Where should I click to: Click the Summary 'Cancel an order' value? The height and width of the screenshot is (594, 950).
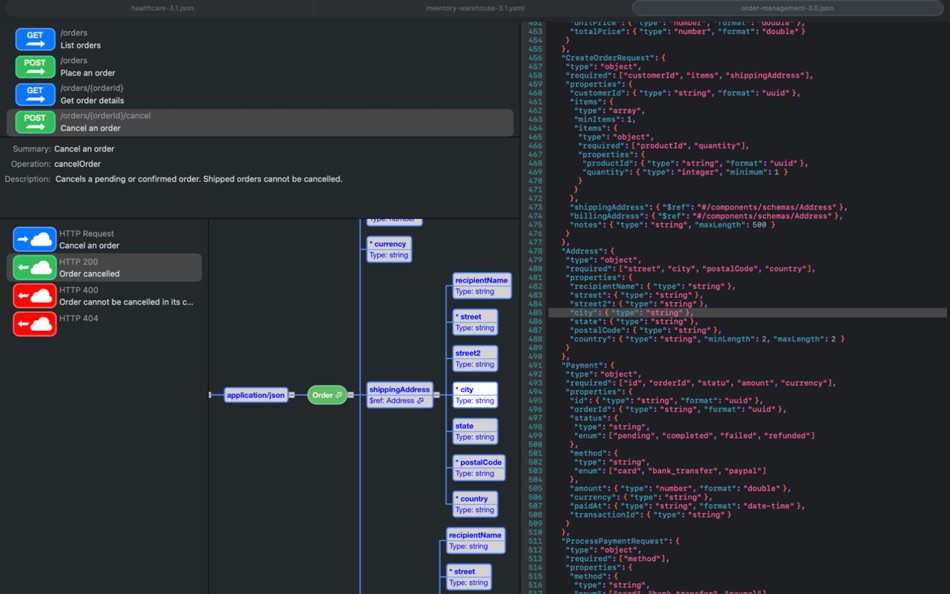[84, 149]
